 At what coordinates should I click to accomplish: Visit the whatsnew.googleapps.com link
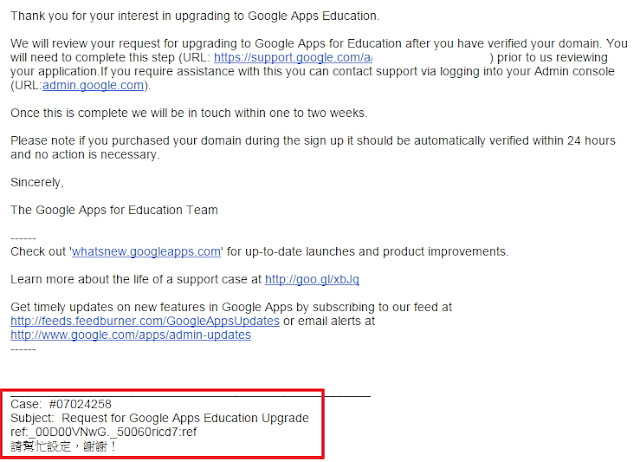pyautogui.click(x=147, y=252)
